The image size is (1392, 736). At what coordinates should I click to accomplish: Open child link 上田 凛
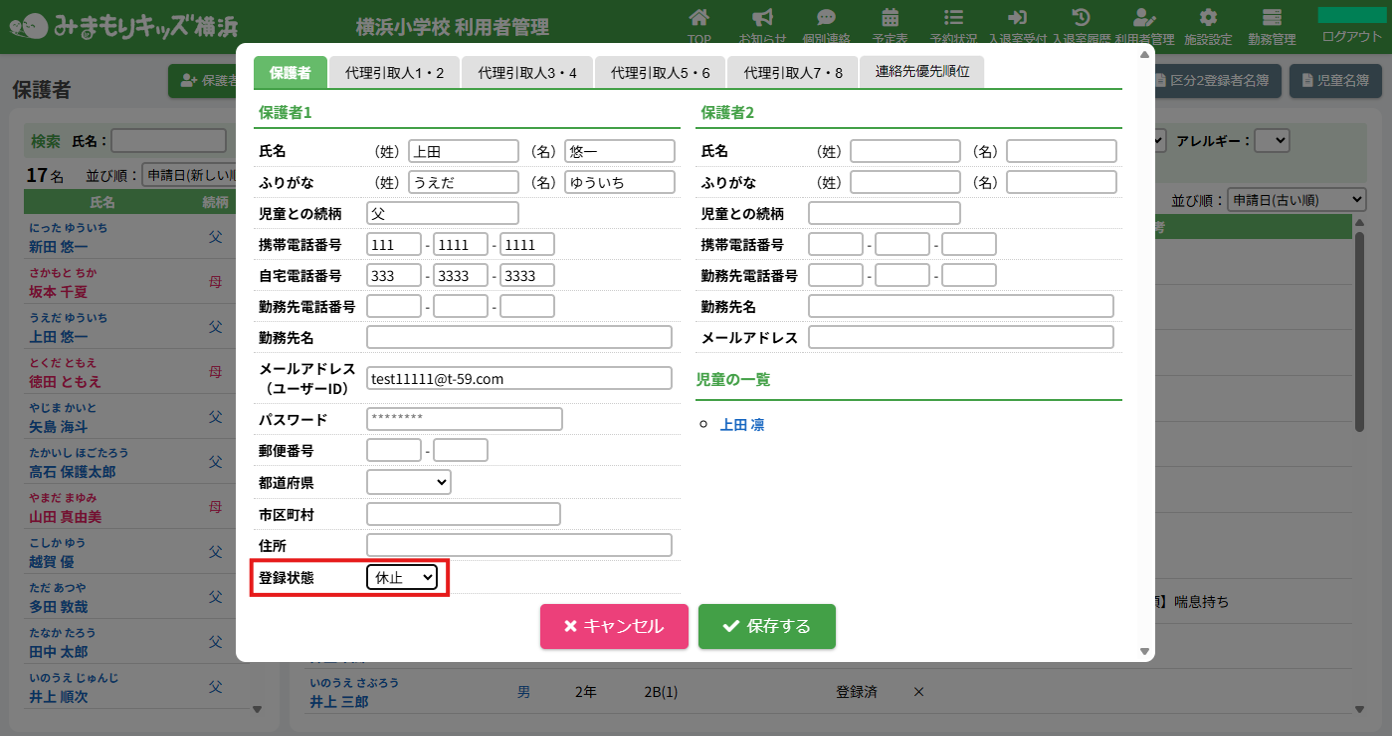click(742, 425)
